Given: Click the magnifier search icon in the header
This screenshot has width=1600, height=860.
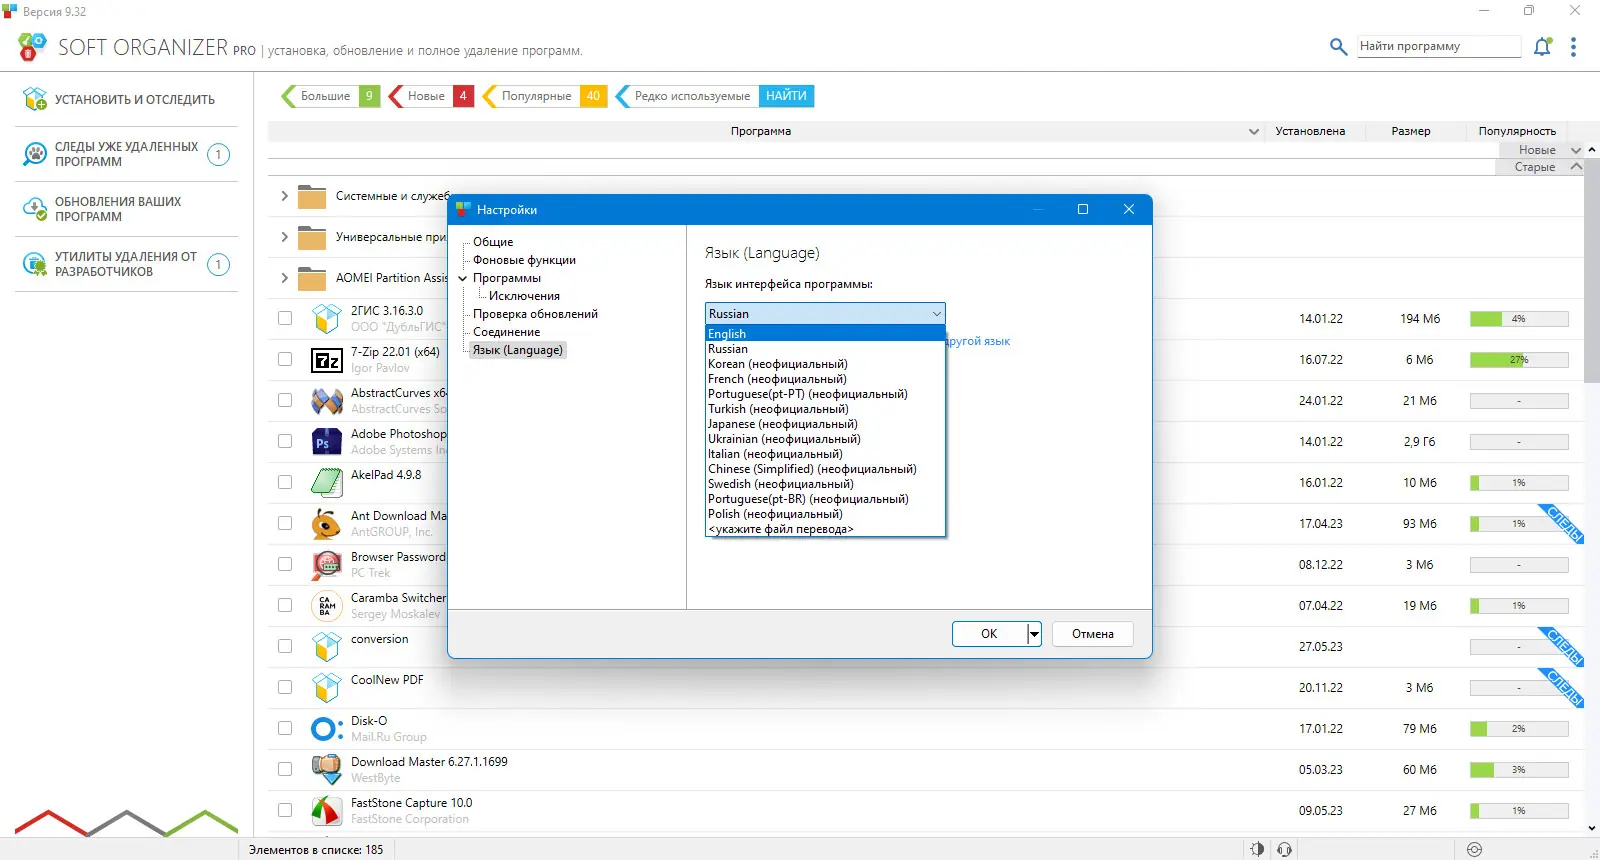Looking at the screenshot, I should point(1338,46).
